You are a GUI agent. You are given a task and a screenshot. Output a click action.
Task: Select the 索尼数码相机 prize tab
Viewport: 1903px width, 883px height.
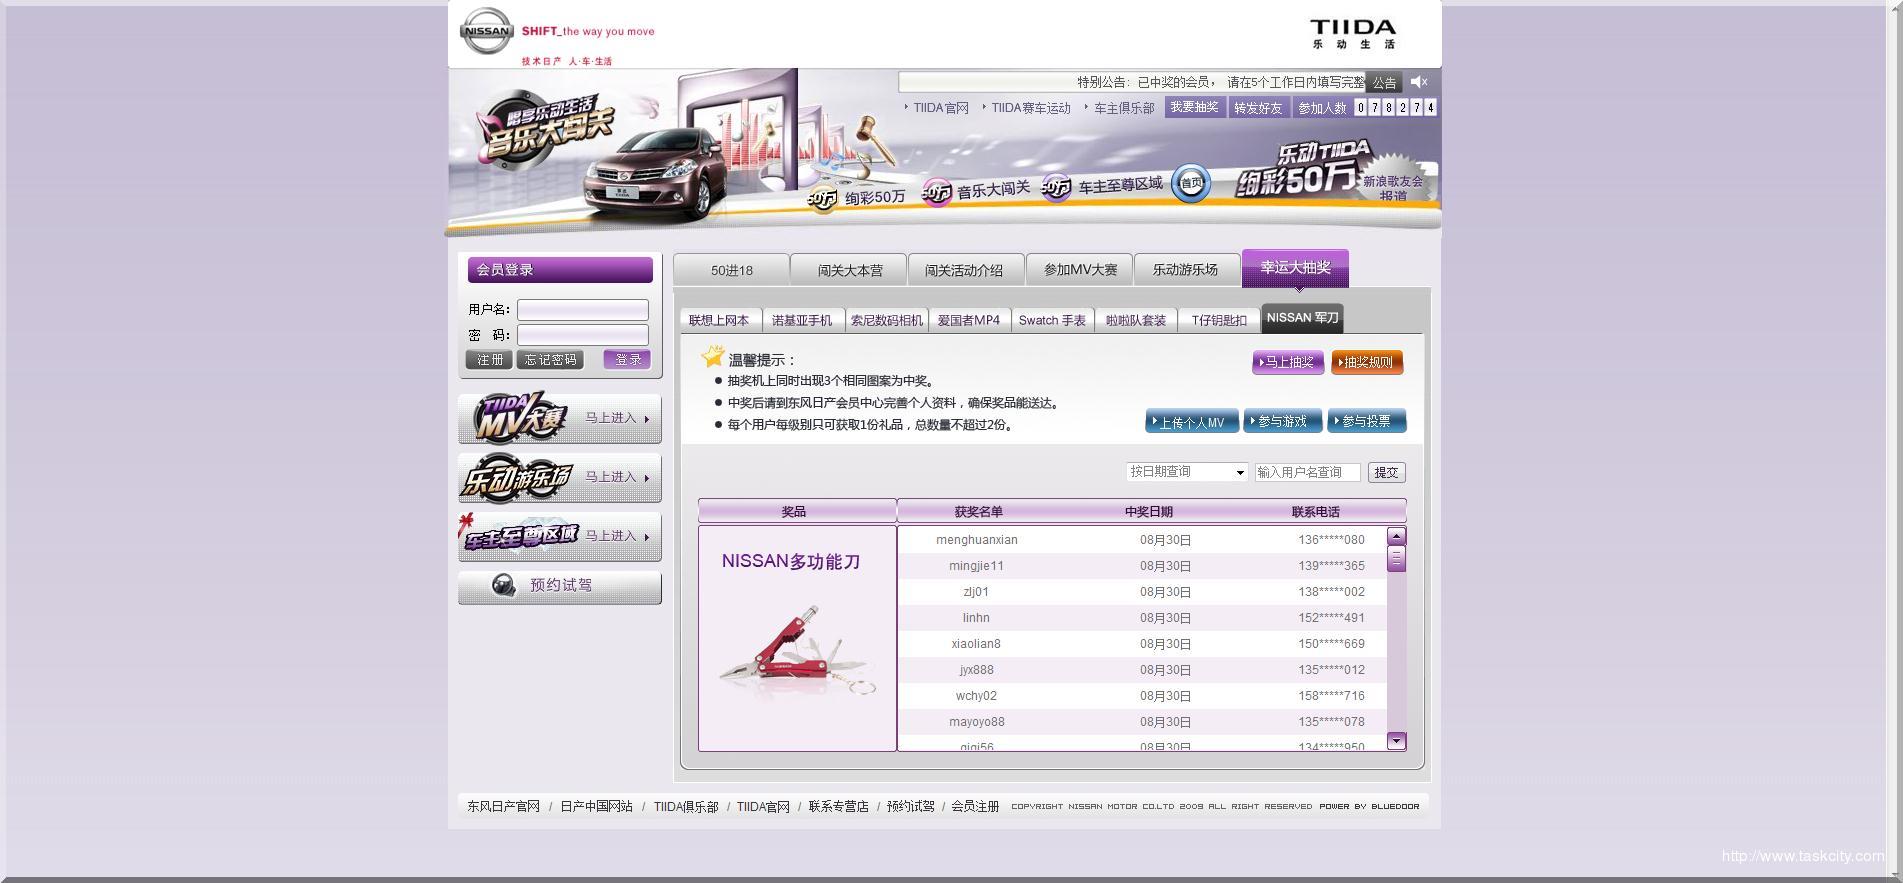click(x=886, y=320)
